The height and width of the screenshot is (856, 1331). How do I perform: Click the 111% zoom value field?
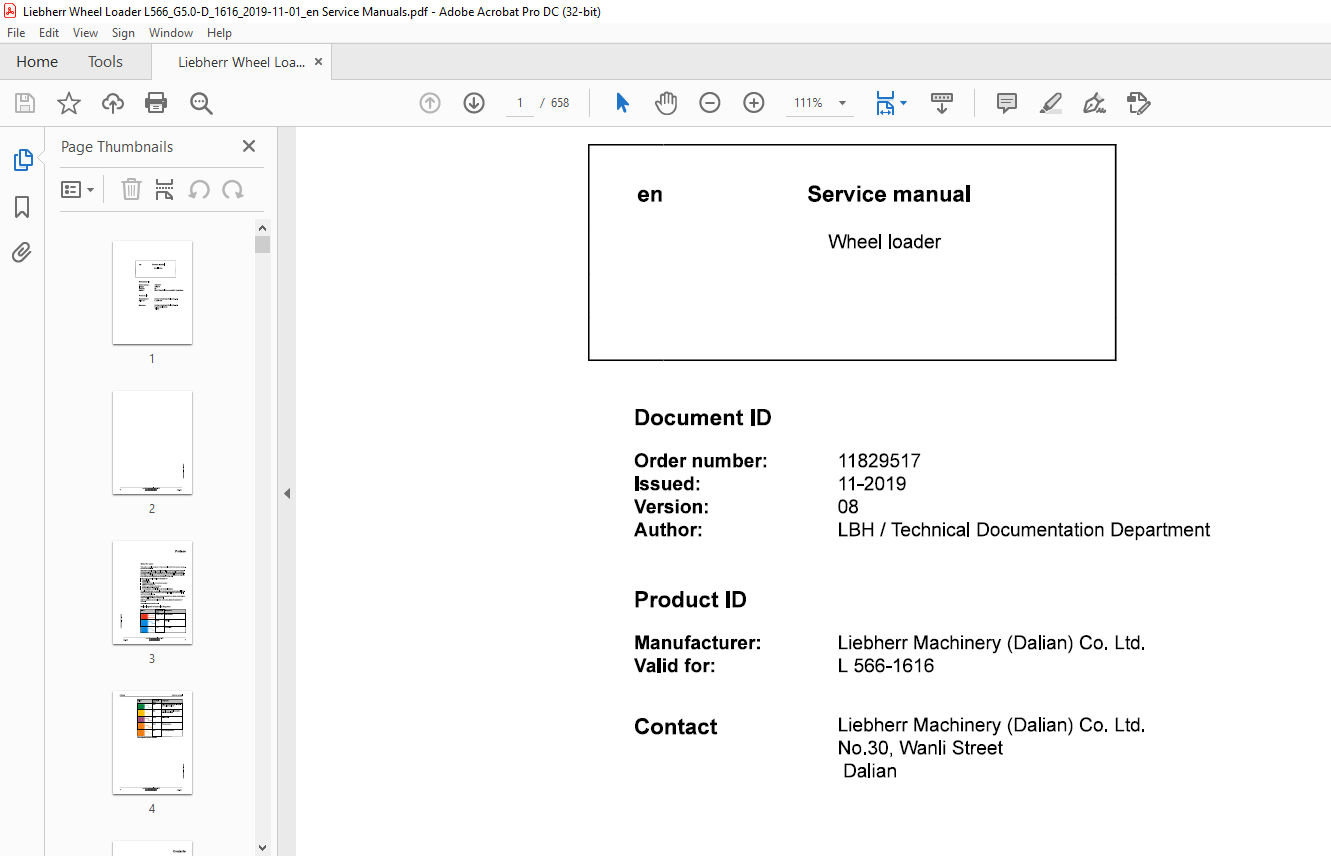[x=808, y=103]
